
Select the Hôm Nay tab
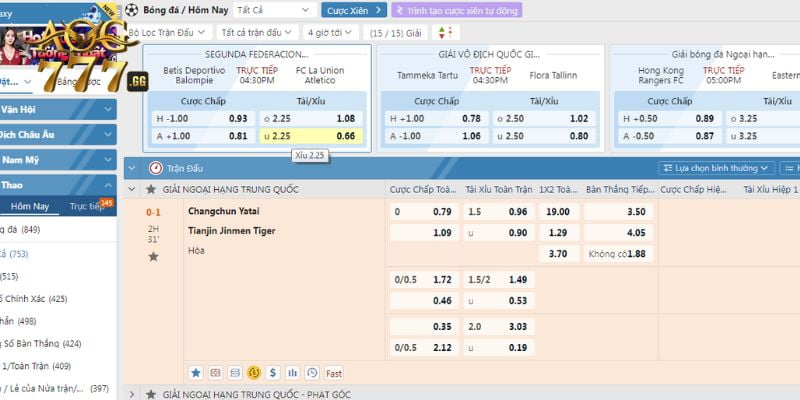pos(29,206)
